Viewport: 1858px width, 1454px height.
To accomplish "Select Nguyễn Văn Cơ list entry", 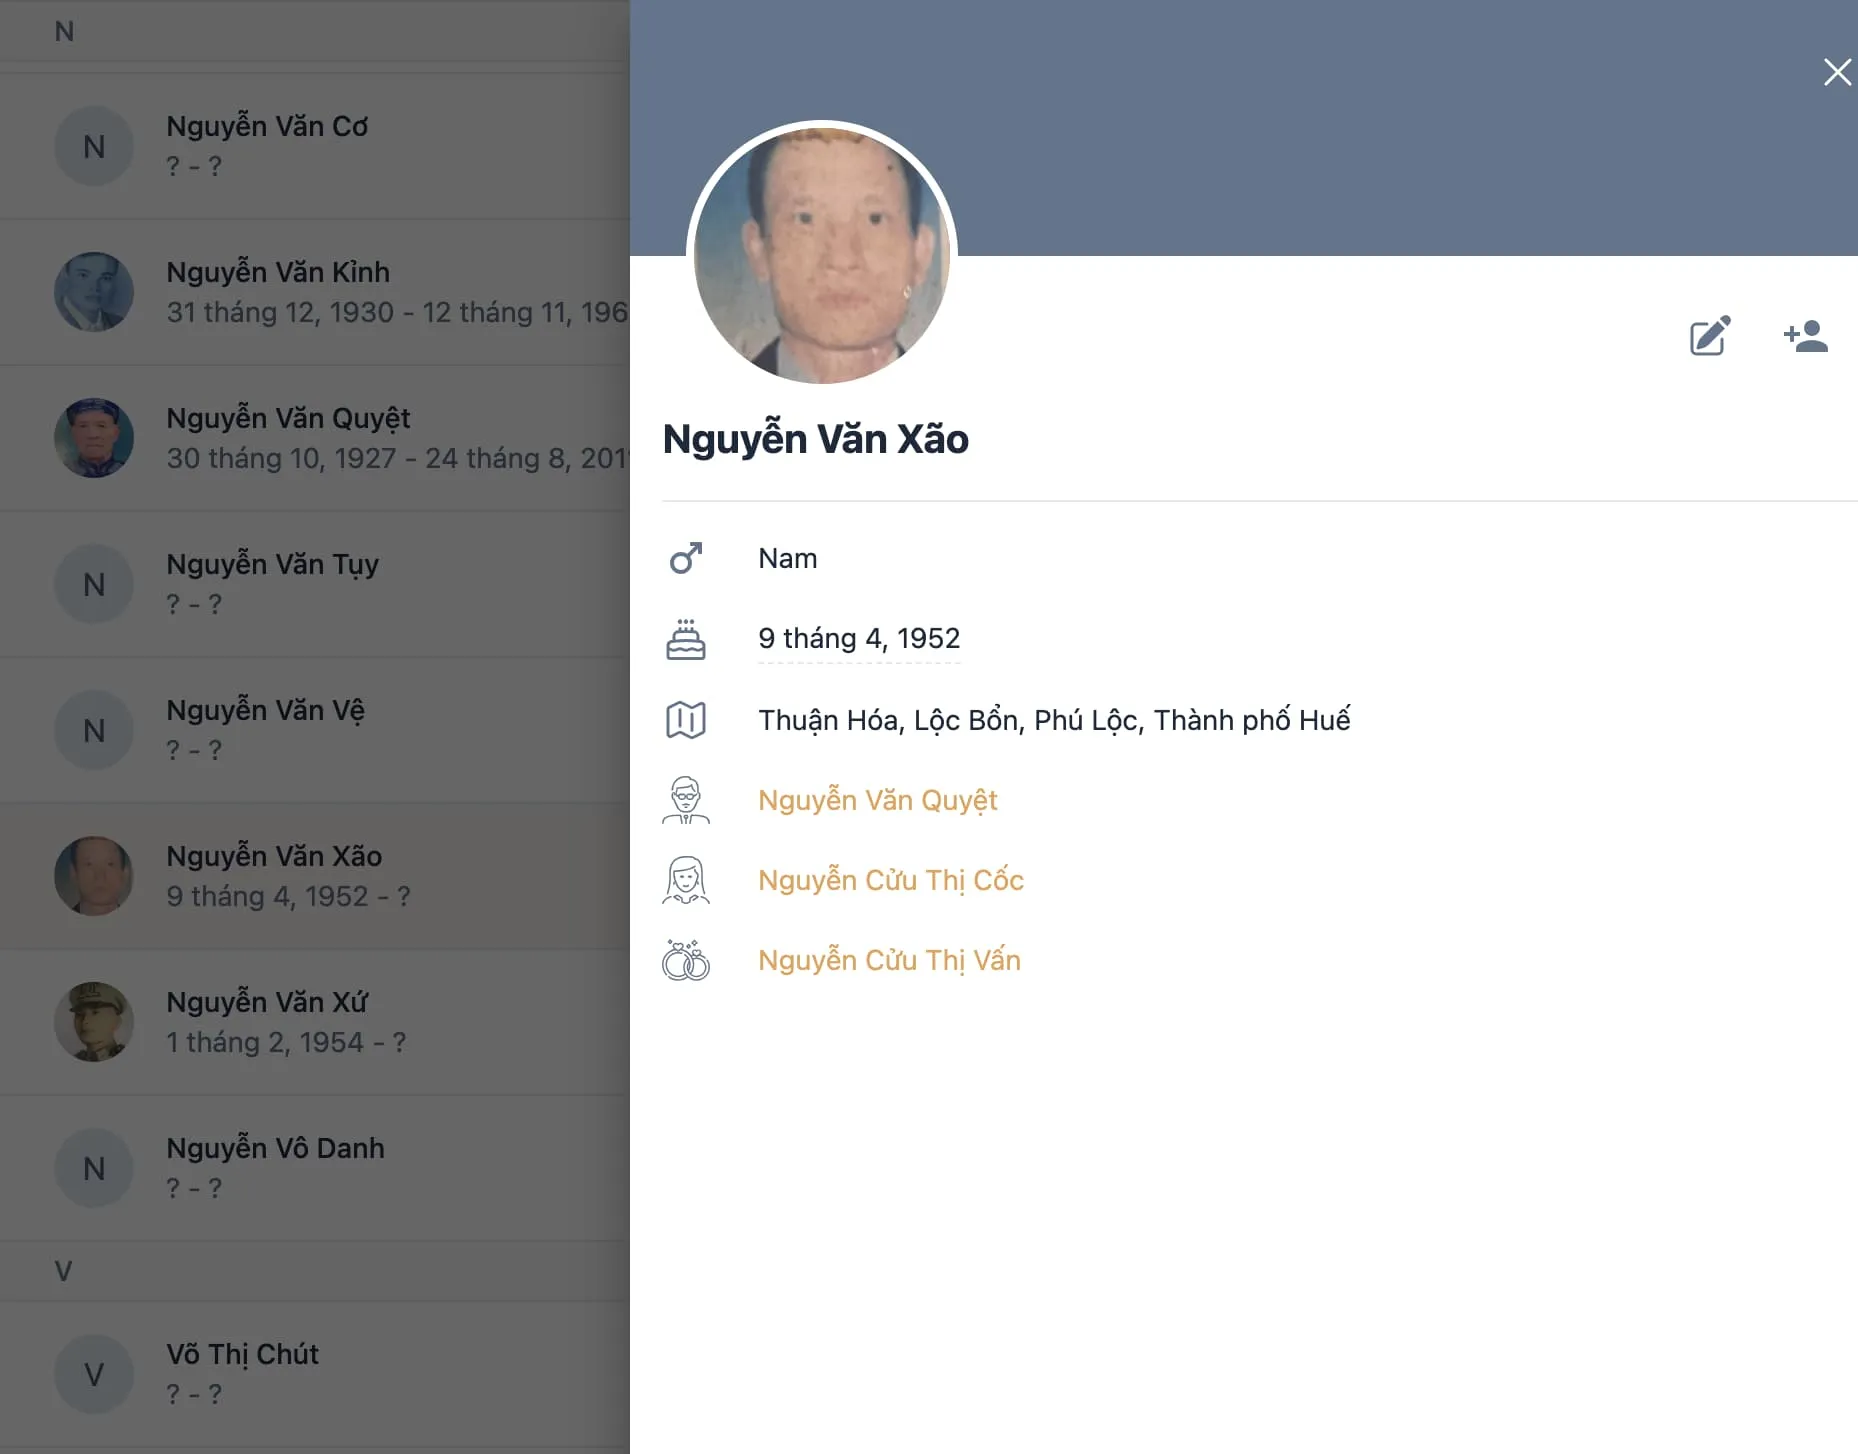I will pyautogui.click(x=267, y=127).
